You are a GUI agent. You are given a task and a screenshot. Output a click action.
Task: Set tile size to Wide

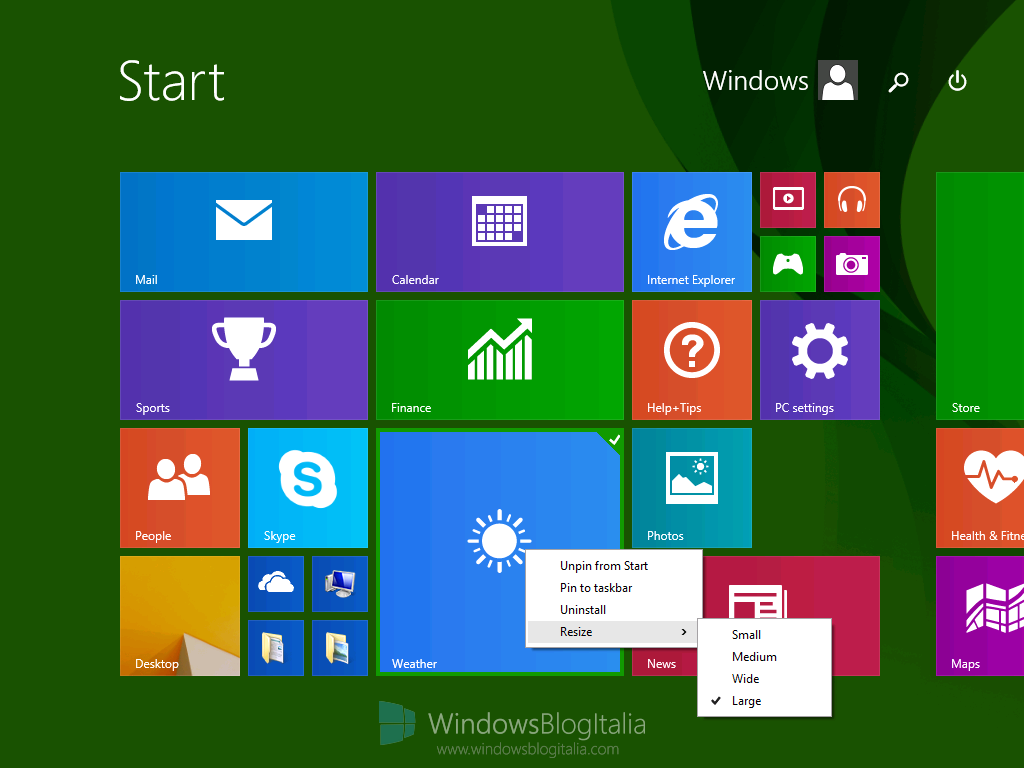pyautogui.click(x=765, y=679)
